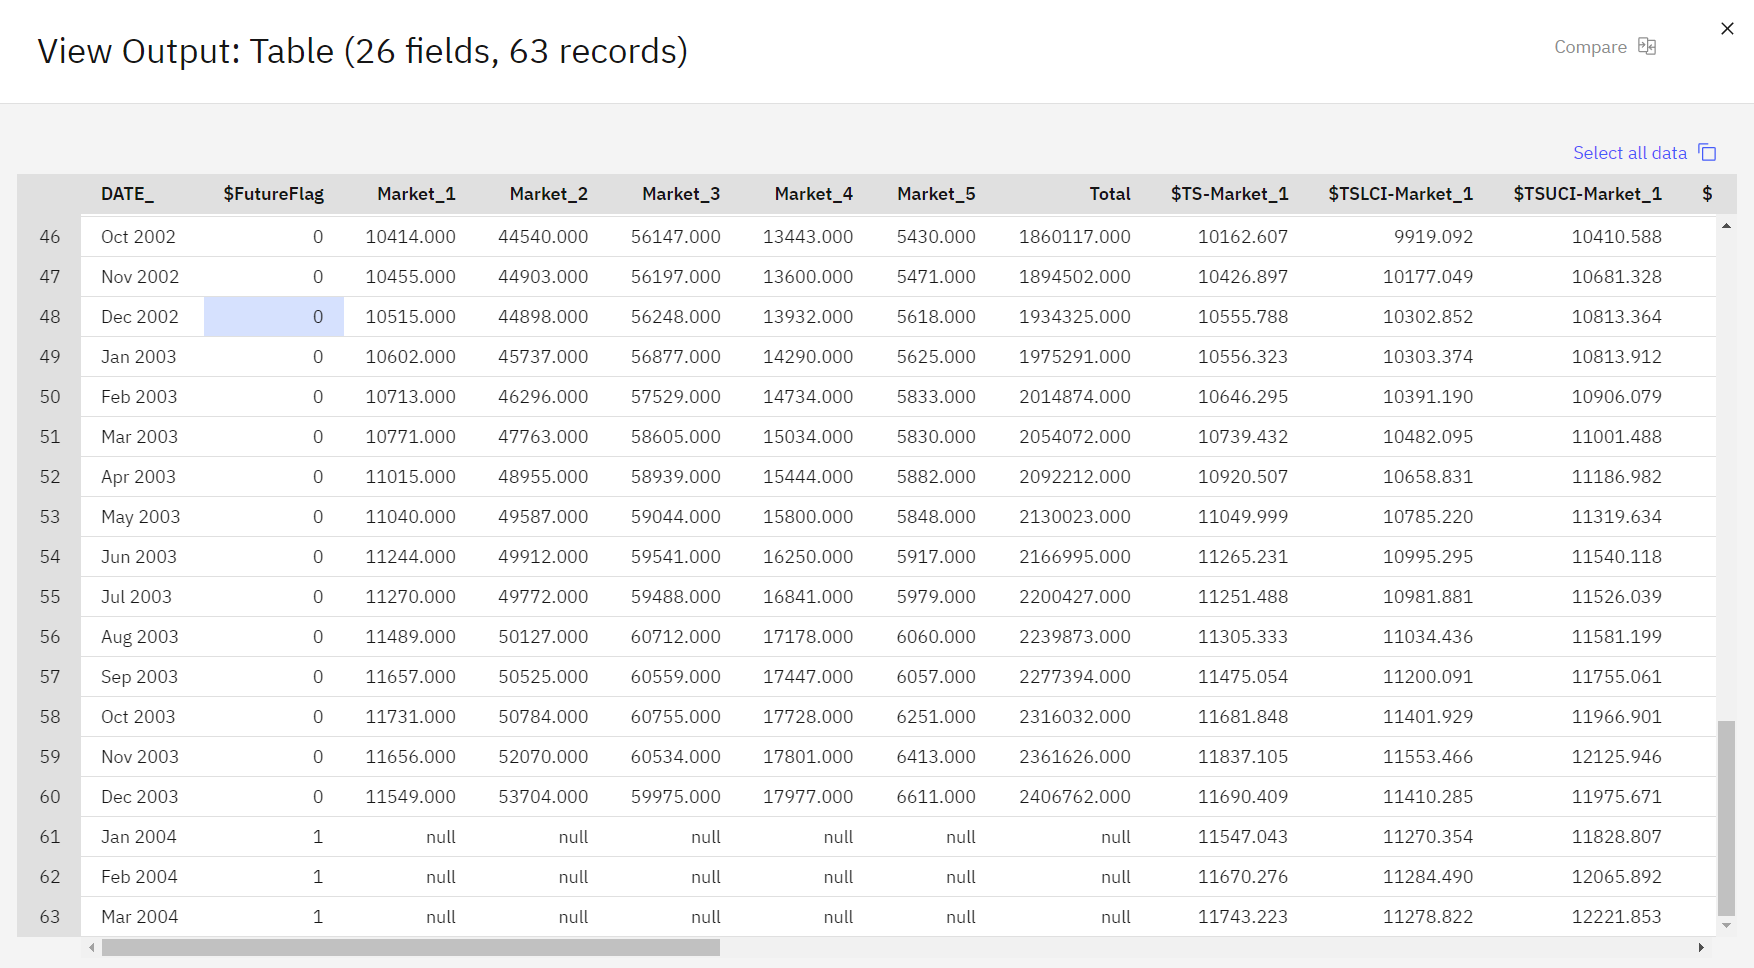Select the Market_2 column header
Image resolution: width=1754 pixels, height=968 pixels.
click(x=548, y=194)
